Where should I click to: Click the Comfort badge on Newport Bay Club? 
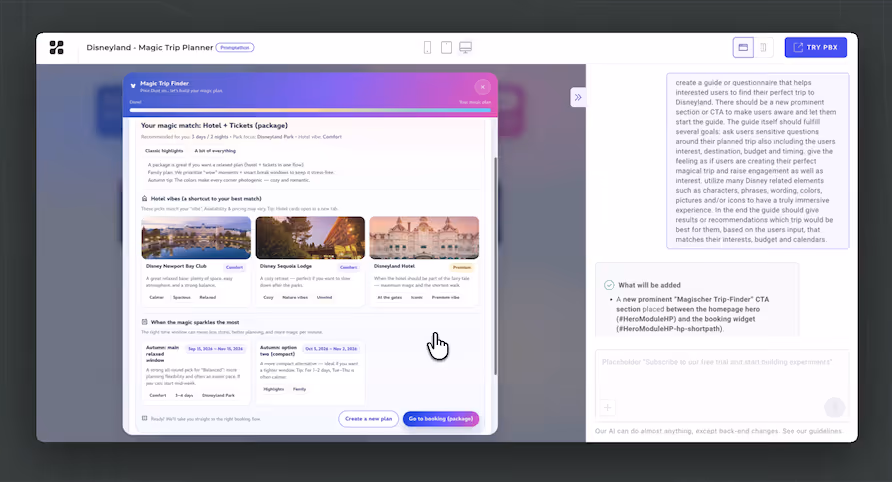pyautogui.click(x=234, y=267)
